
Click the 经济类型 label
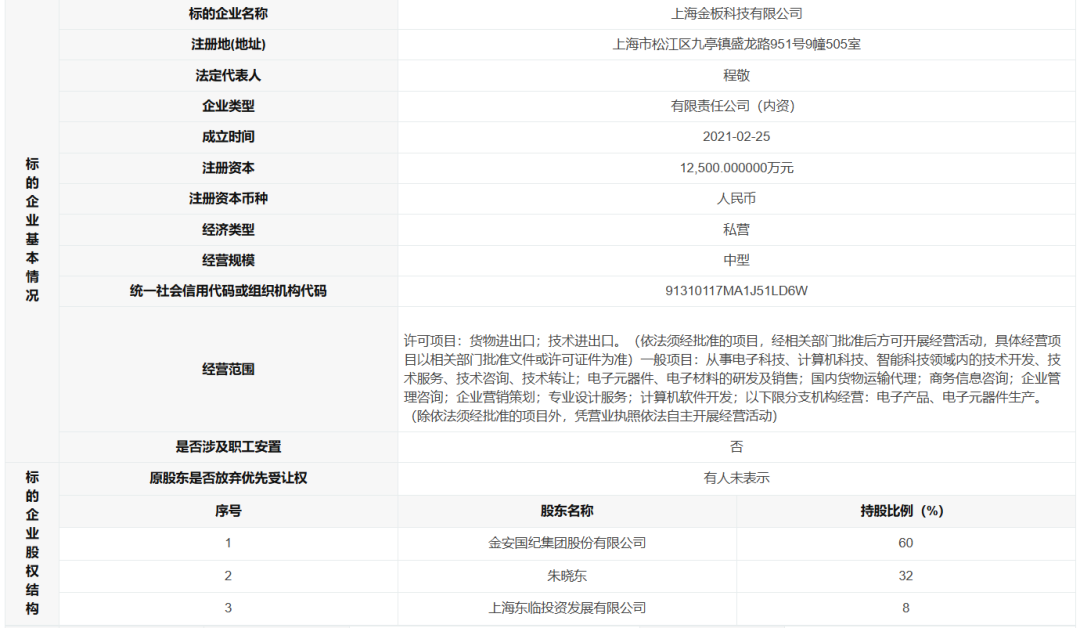point(228,229)
